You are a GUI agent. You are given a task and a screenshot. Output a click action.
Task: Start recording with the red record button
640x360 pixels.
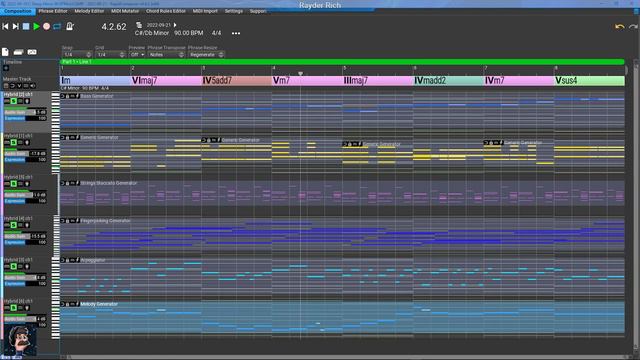pyautogui.click(x=47, y=27)
